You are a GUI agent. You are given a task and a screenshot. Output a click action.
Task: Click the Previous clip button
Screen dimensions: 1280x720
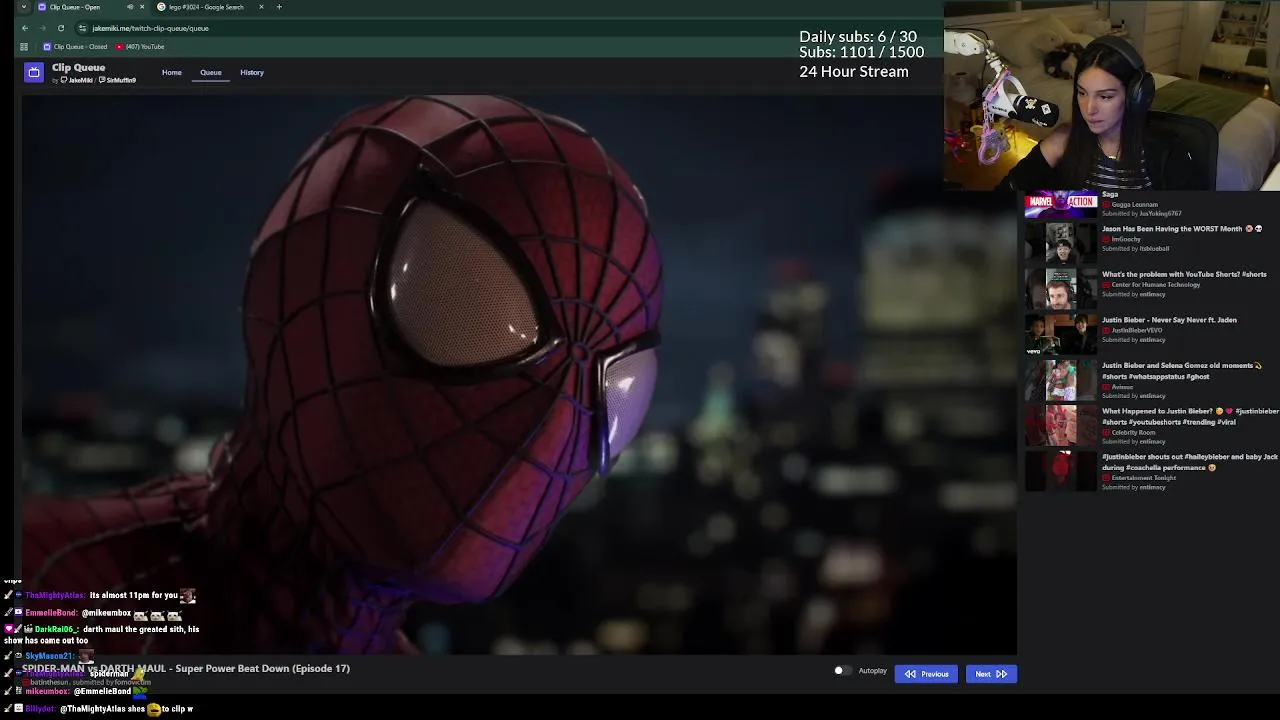[x=926, y=674]
